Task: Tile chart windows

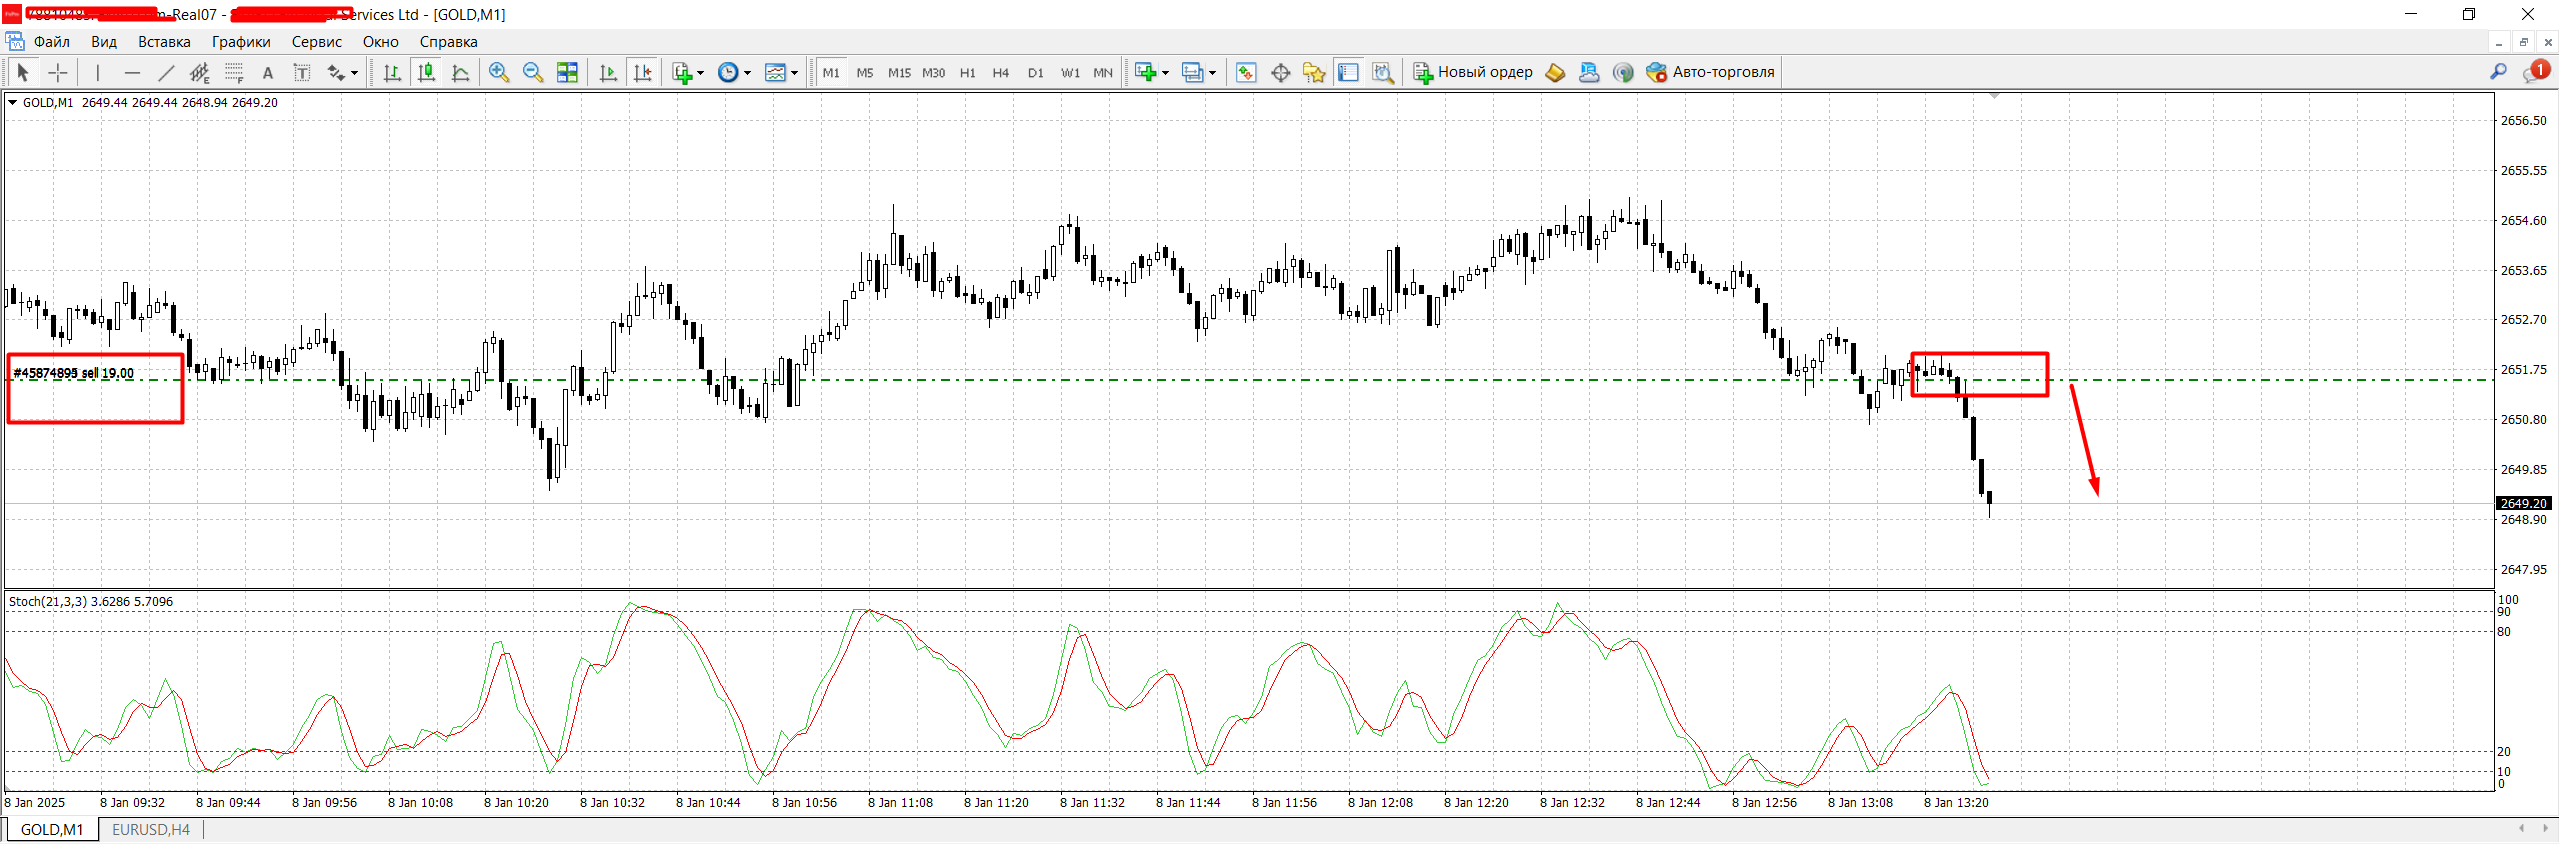Action: click(567, 72)
